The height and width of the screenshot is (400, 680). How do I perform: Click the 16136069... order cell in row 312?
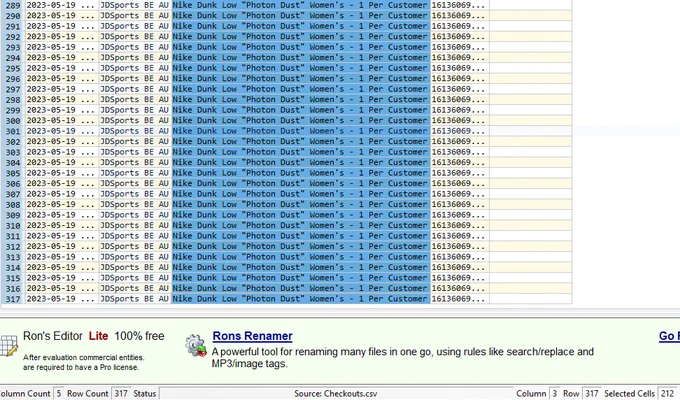(460, 246)
